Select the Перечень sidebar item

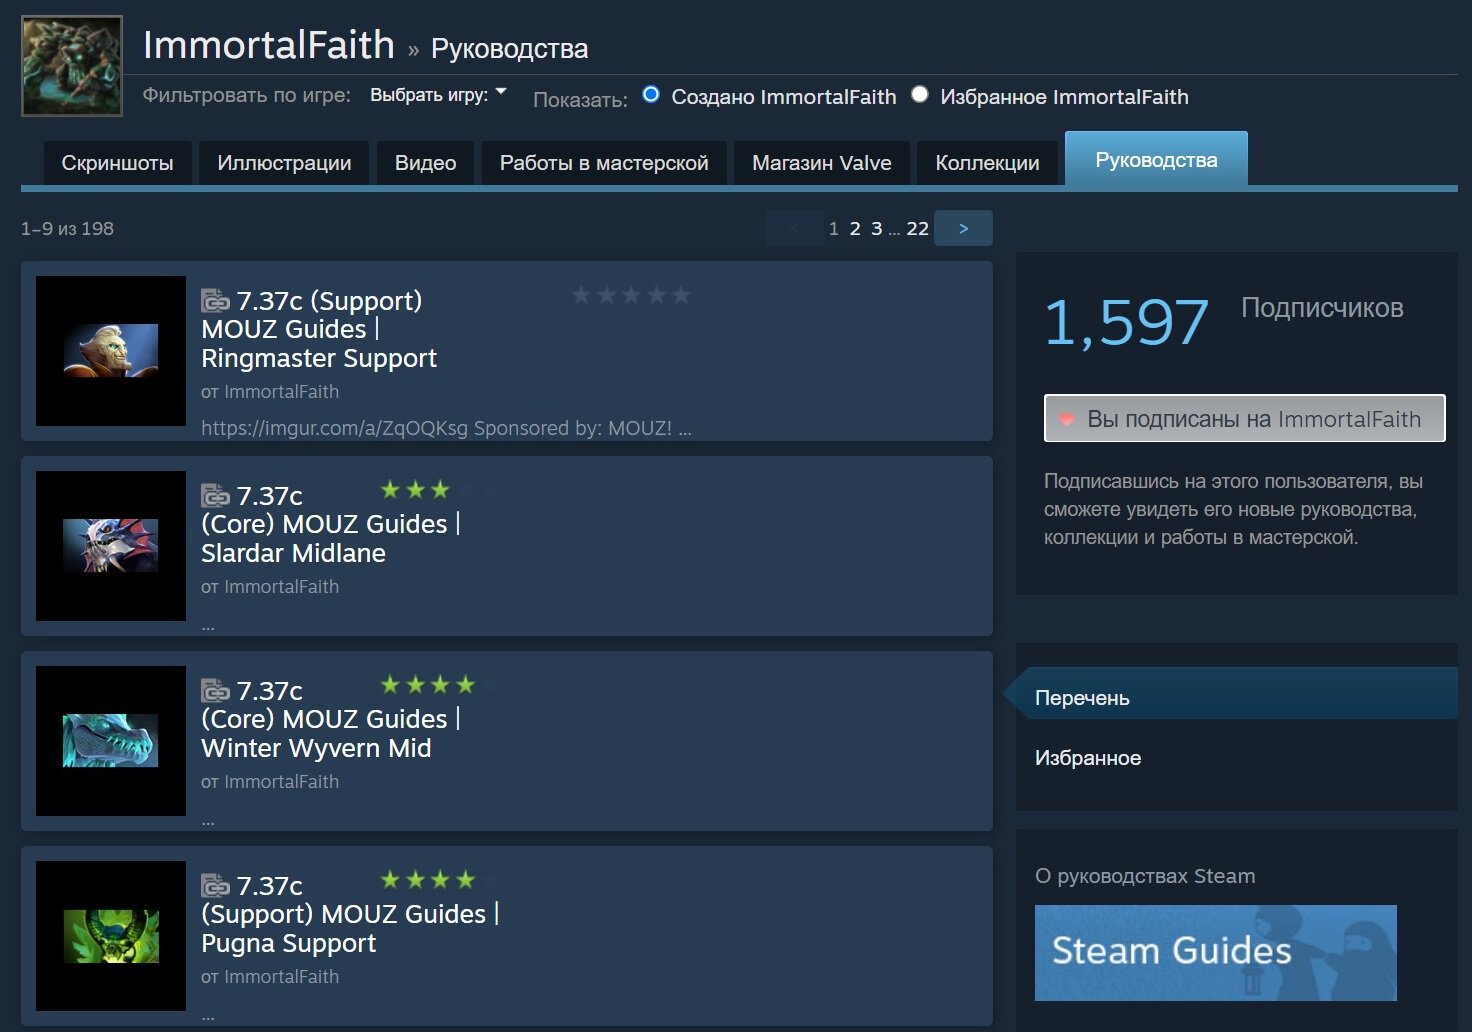(1237, 693)
